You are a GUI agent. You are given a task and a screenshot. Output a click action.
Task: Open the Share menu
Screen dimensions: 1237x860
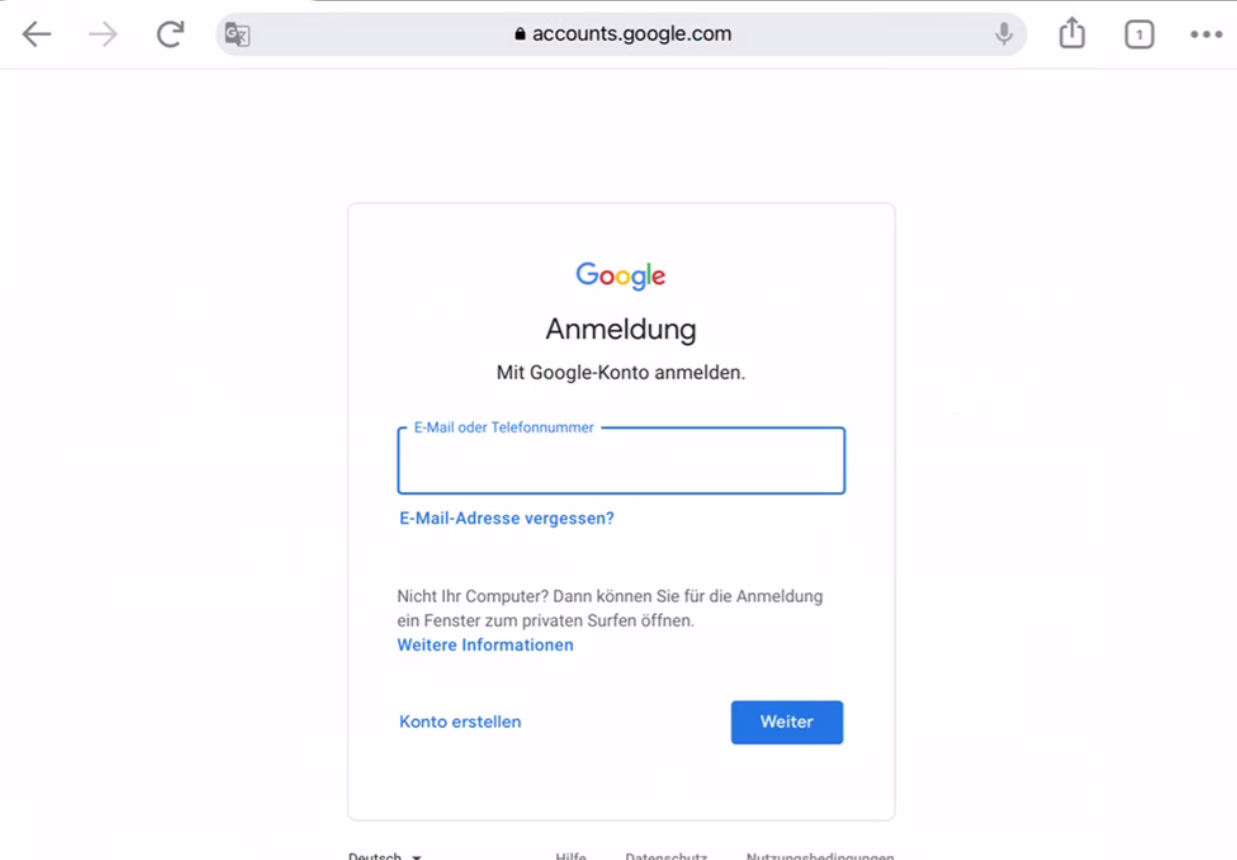pos(1071,33)
